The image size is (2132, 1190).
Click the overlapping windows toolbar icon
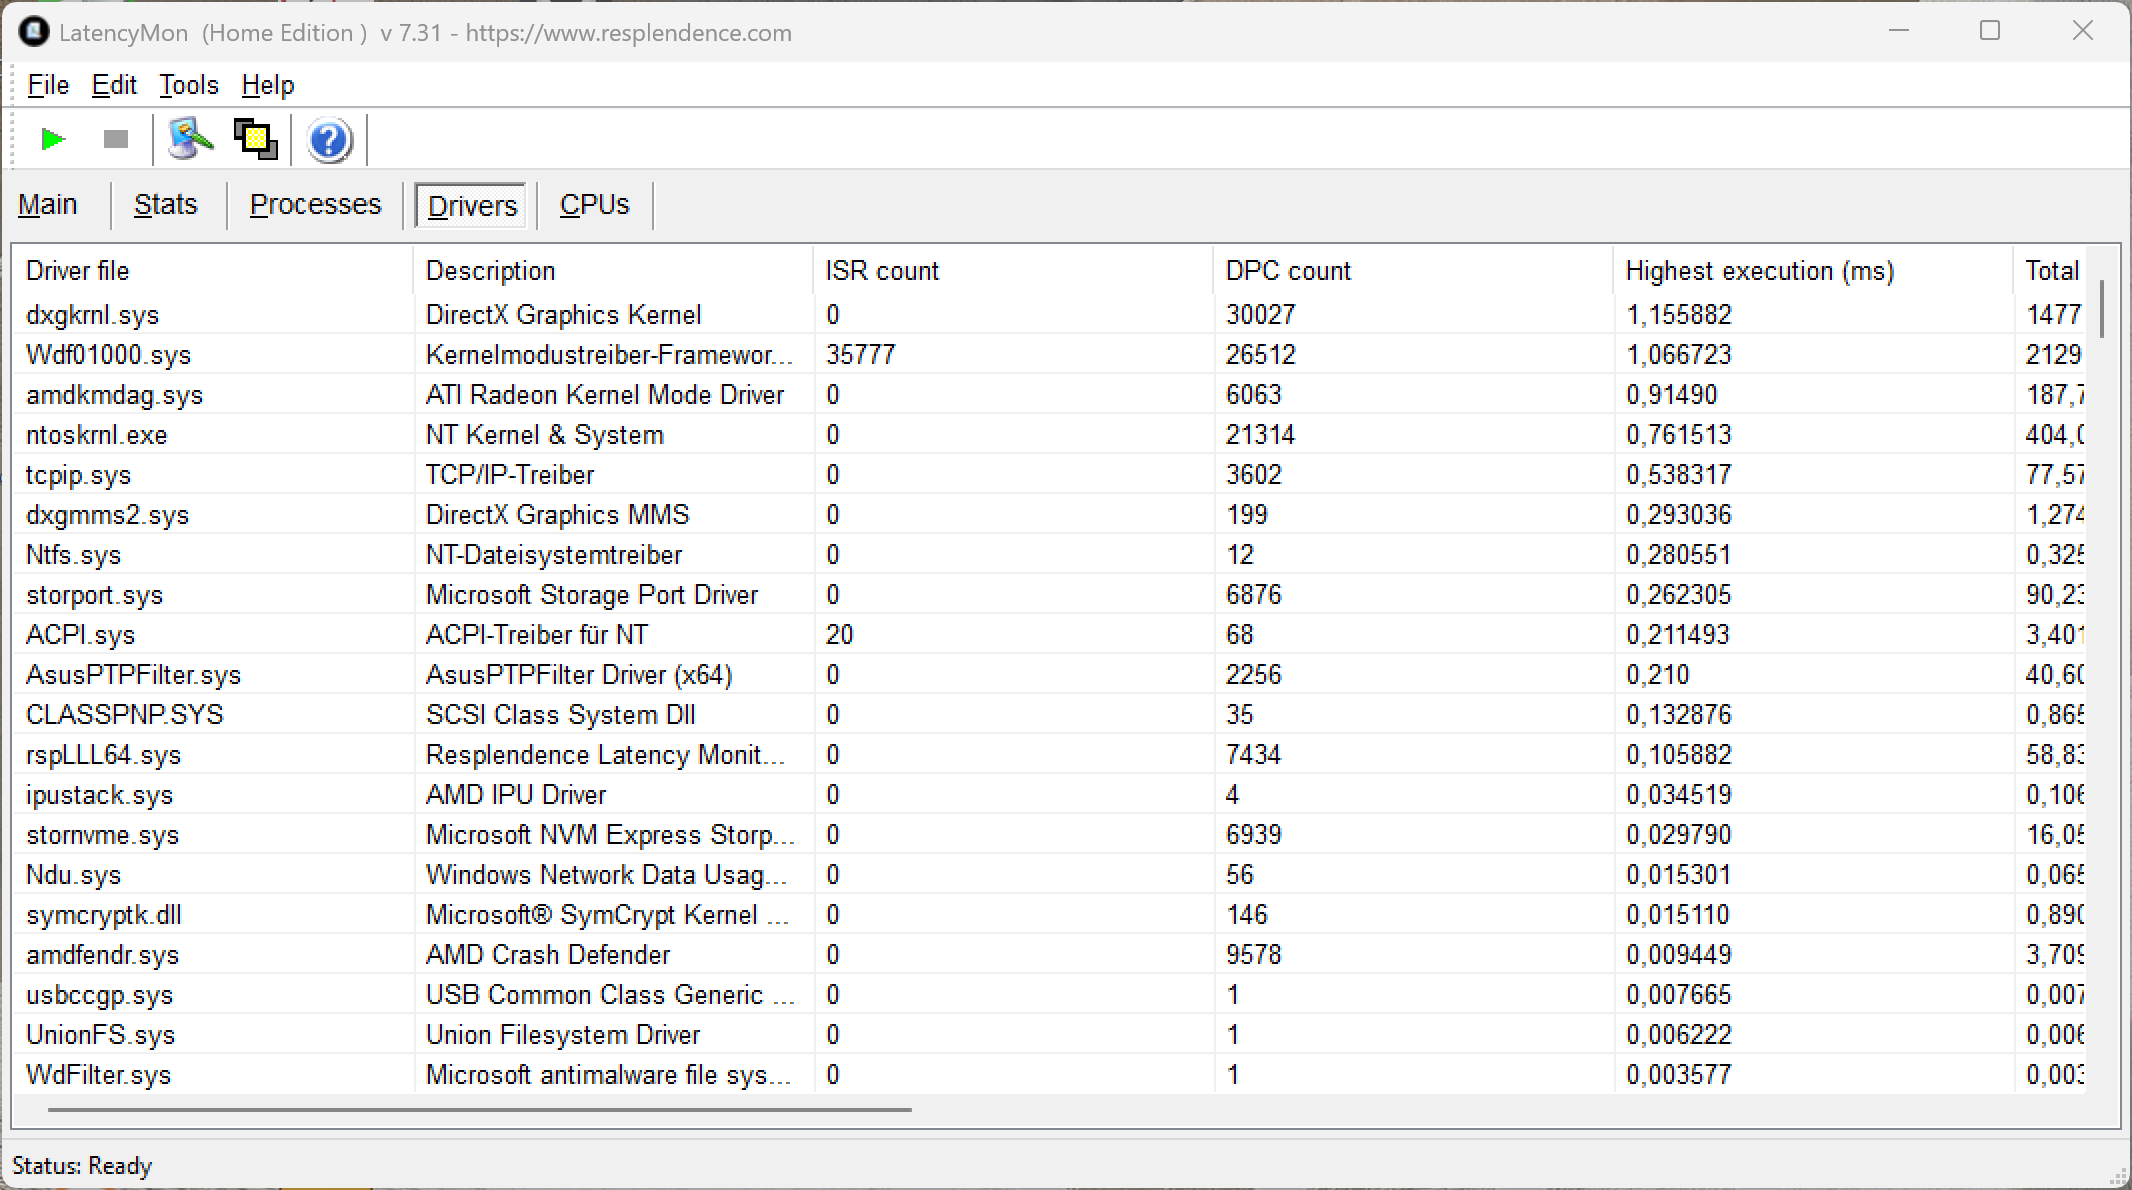(x=256, y=139)
